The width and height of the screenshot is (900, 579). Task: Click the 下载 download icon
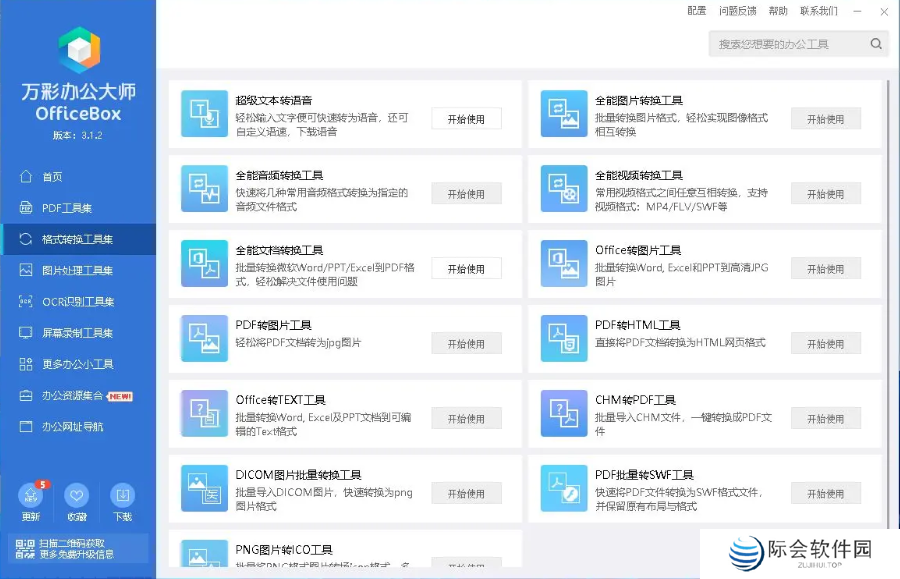click(x=122, y=496)
